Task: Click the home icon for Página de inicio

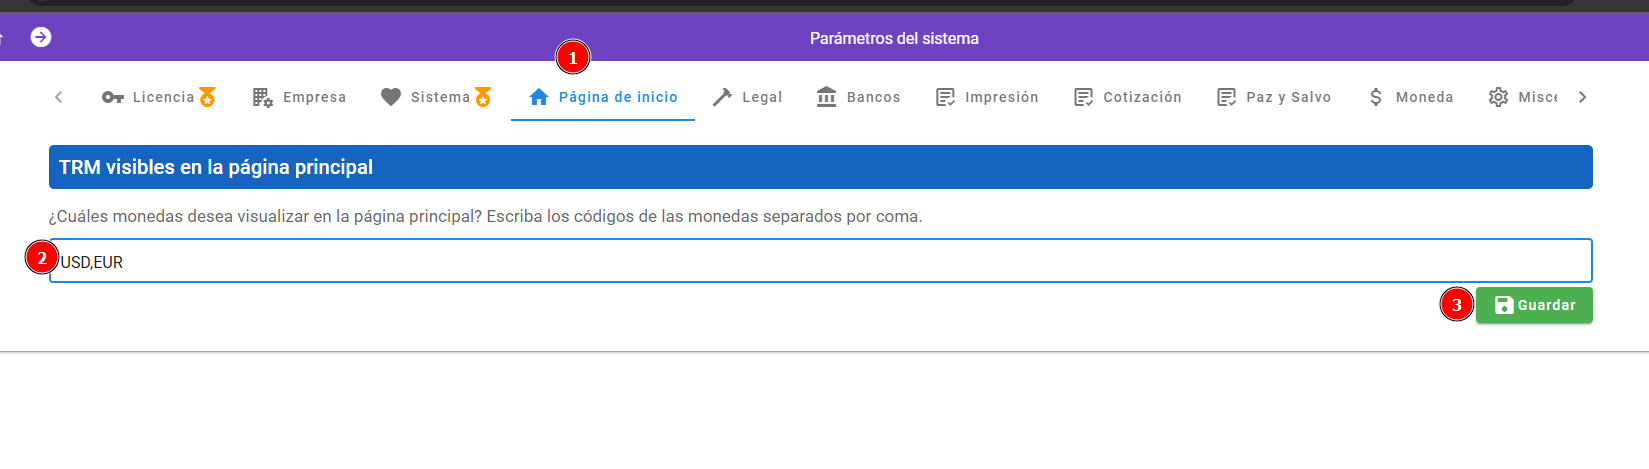Action: [539, 97]
